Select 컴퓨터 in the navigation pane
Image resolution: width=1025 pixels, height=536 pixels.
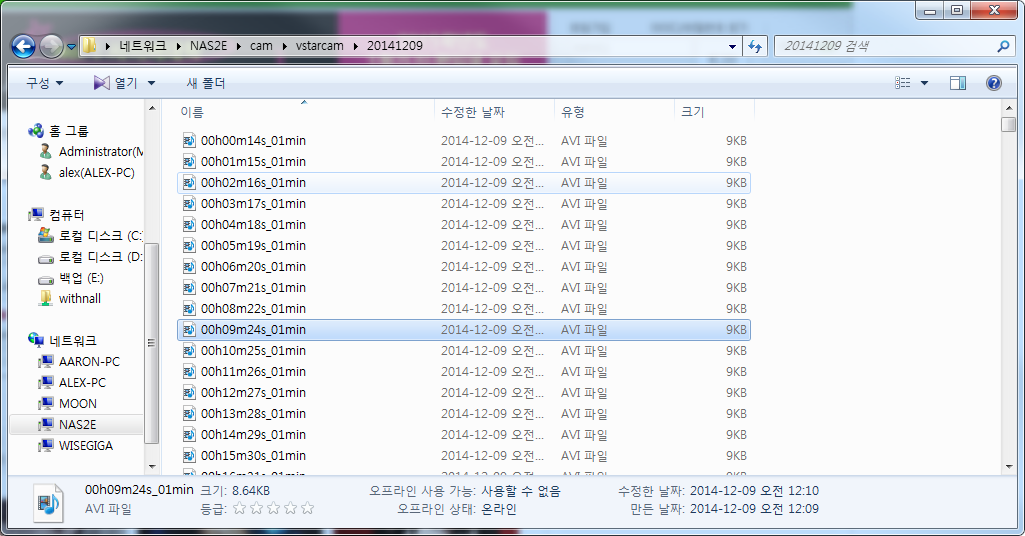click(66, 215)
